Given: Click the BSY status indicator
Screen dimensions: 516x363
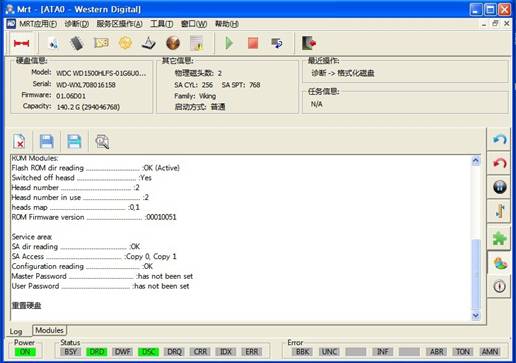Looking at the screenshot, I should click(x=70, y=352).
